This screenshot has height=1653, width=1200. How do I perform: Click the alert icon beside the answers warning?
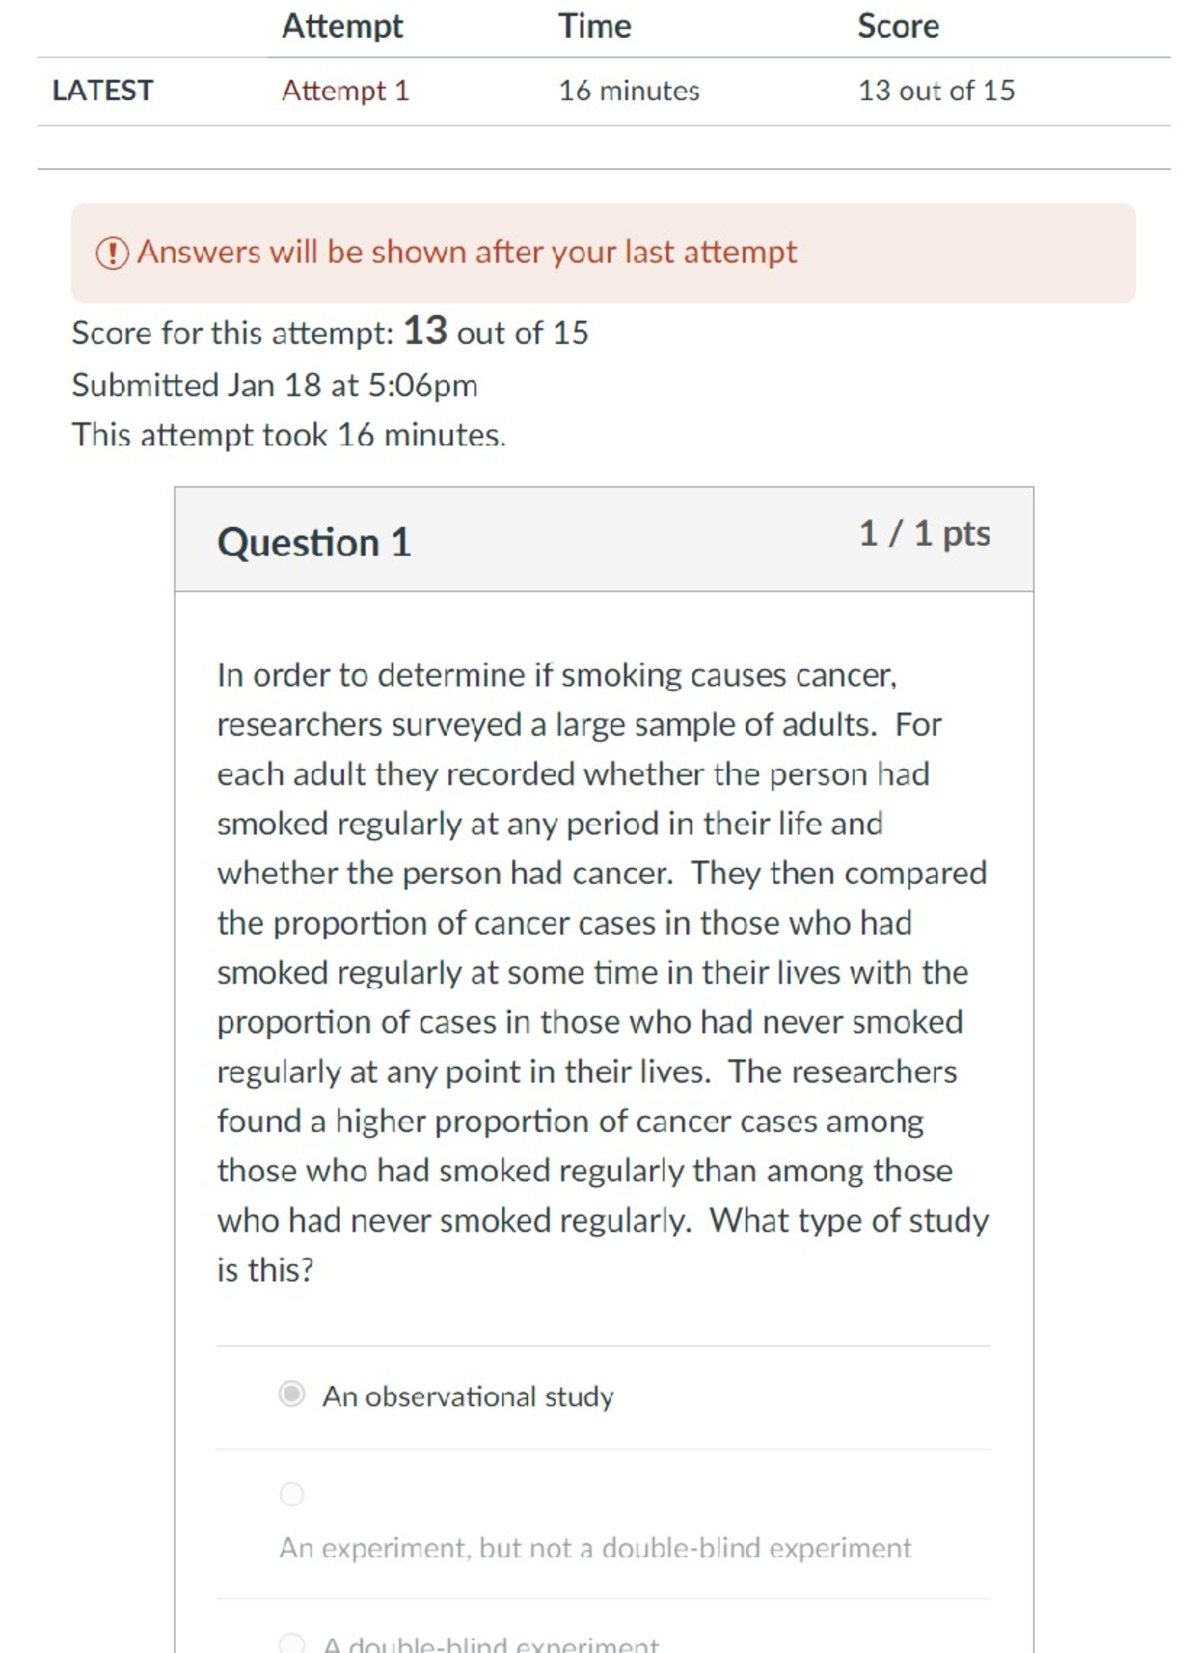point(110,253)
